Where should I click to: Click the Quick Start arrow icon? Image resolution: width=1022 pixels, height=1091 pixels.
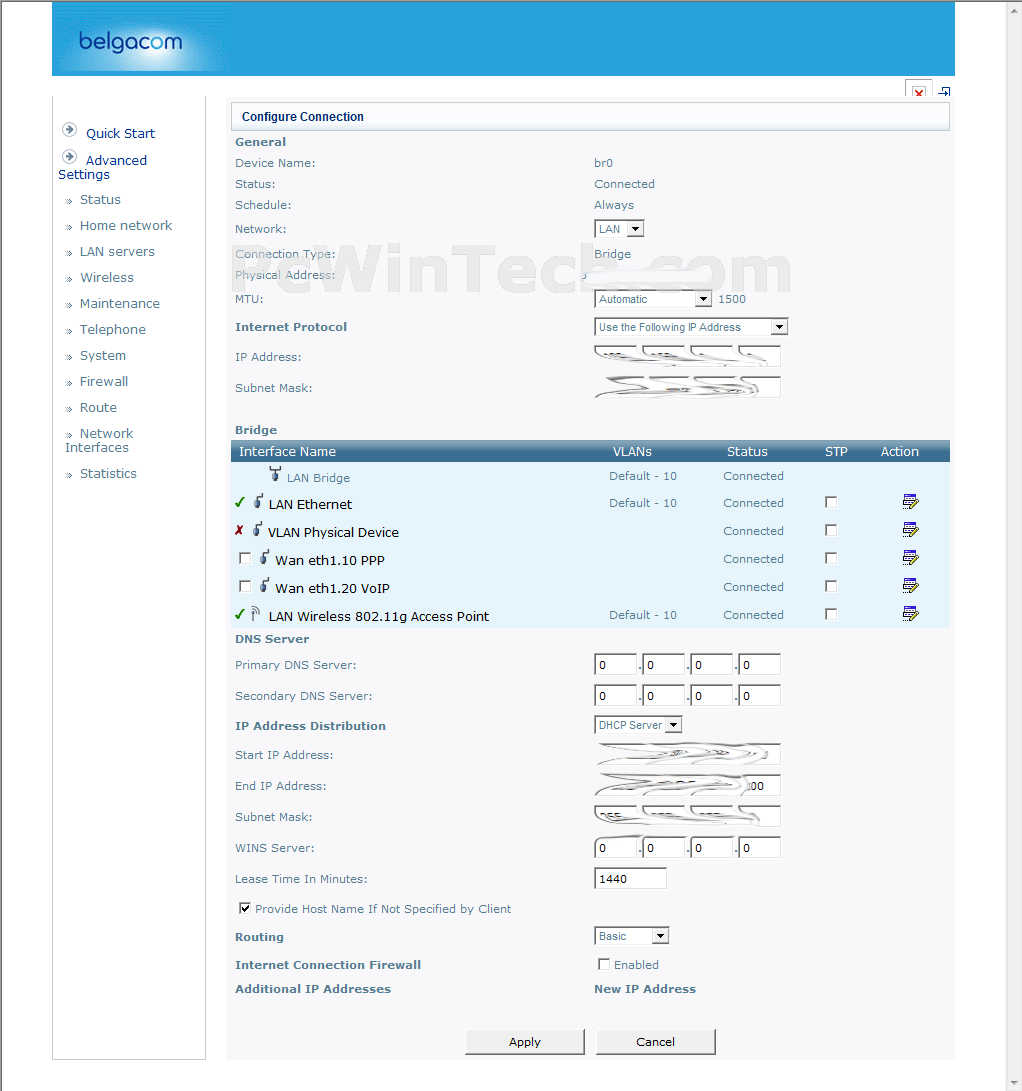click(70, 129)
